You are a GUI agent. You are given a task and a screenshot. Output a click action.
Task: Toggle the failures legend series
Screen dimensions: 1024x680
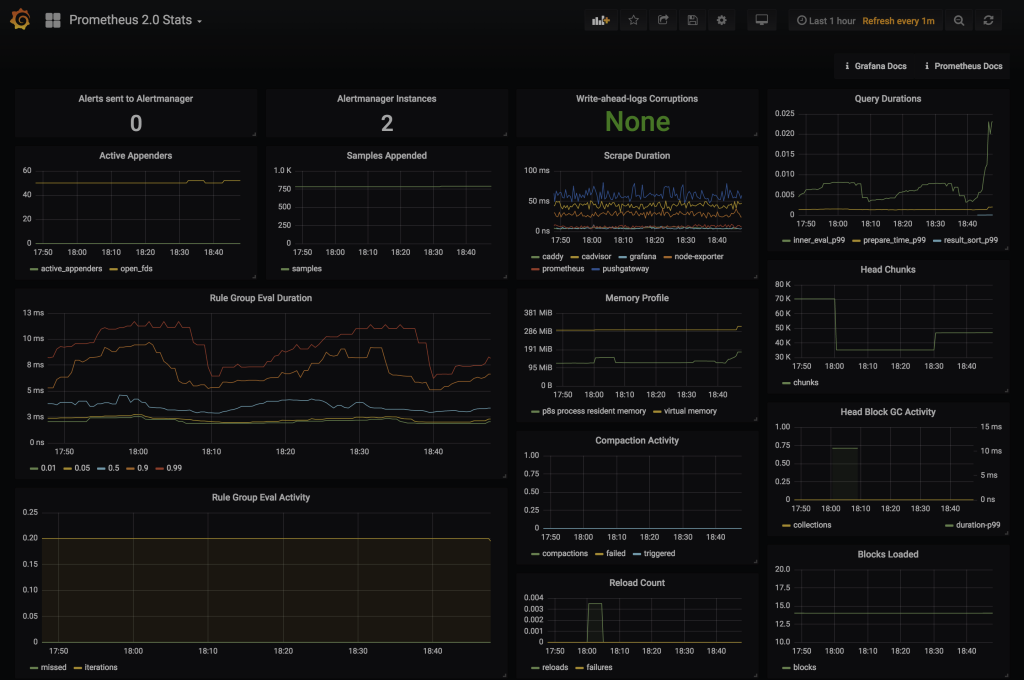pyautogui.click(x=599, y=667)
